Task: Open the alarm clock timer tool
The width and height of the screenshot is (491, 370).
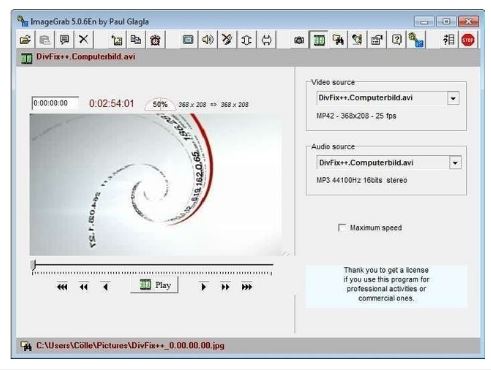Action: point(155,40)
